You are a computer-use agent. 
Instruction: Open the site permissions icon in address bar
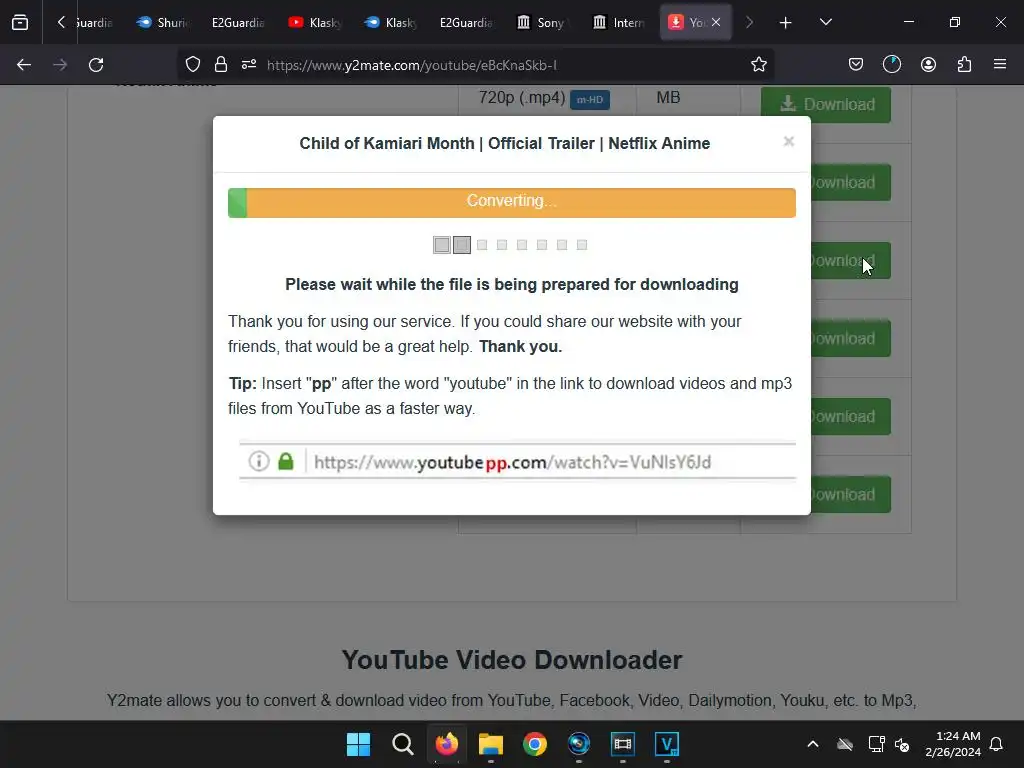pyautogui.click(x=249, y=64)
